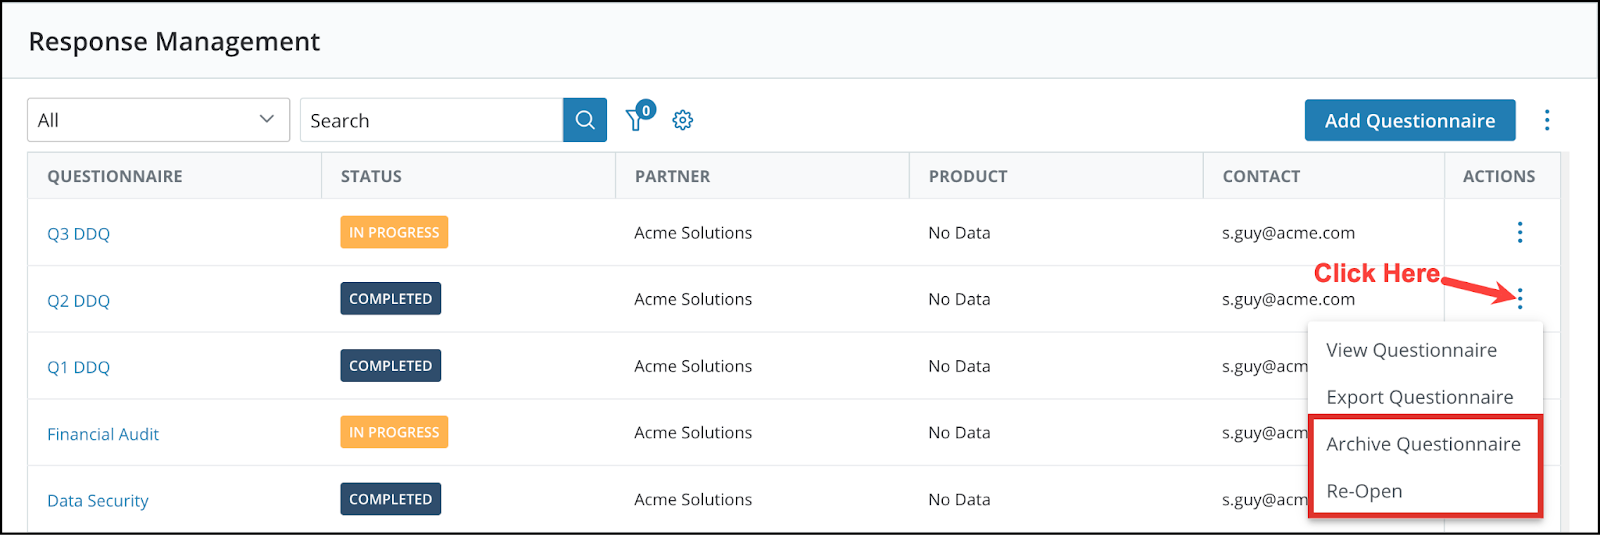Click No Data in Data Security row
Viewport: 1600px width, 535px height.
tap(959, 499)
